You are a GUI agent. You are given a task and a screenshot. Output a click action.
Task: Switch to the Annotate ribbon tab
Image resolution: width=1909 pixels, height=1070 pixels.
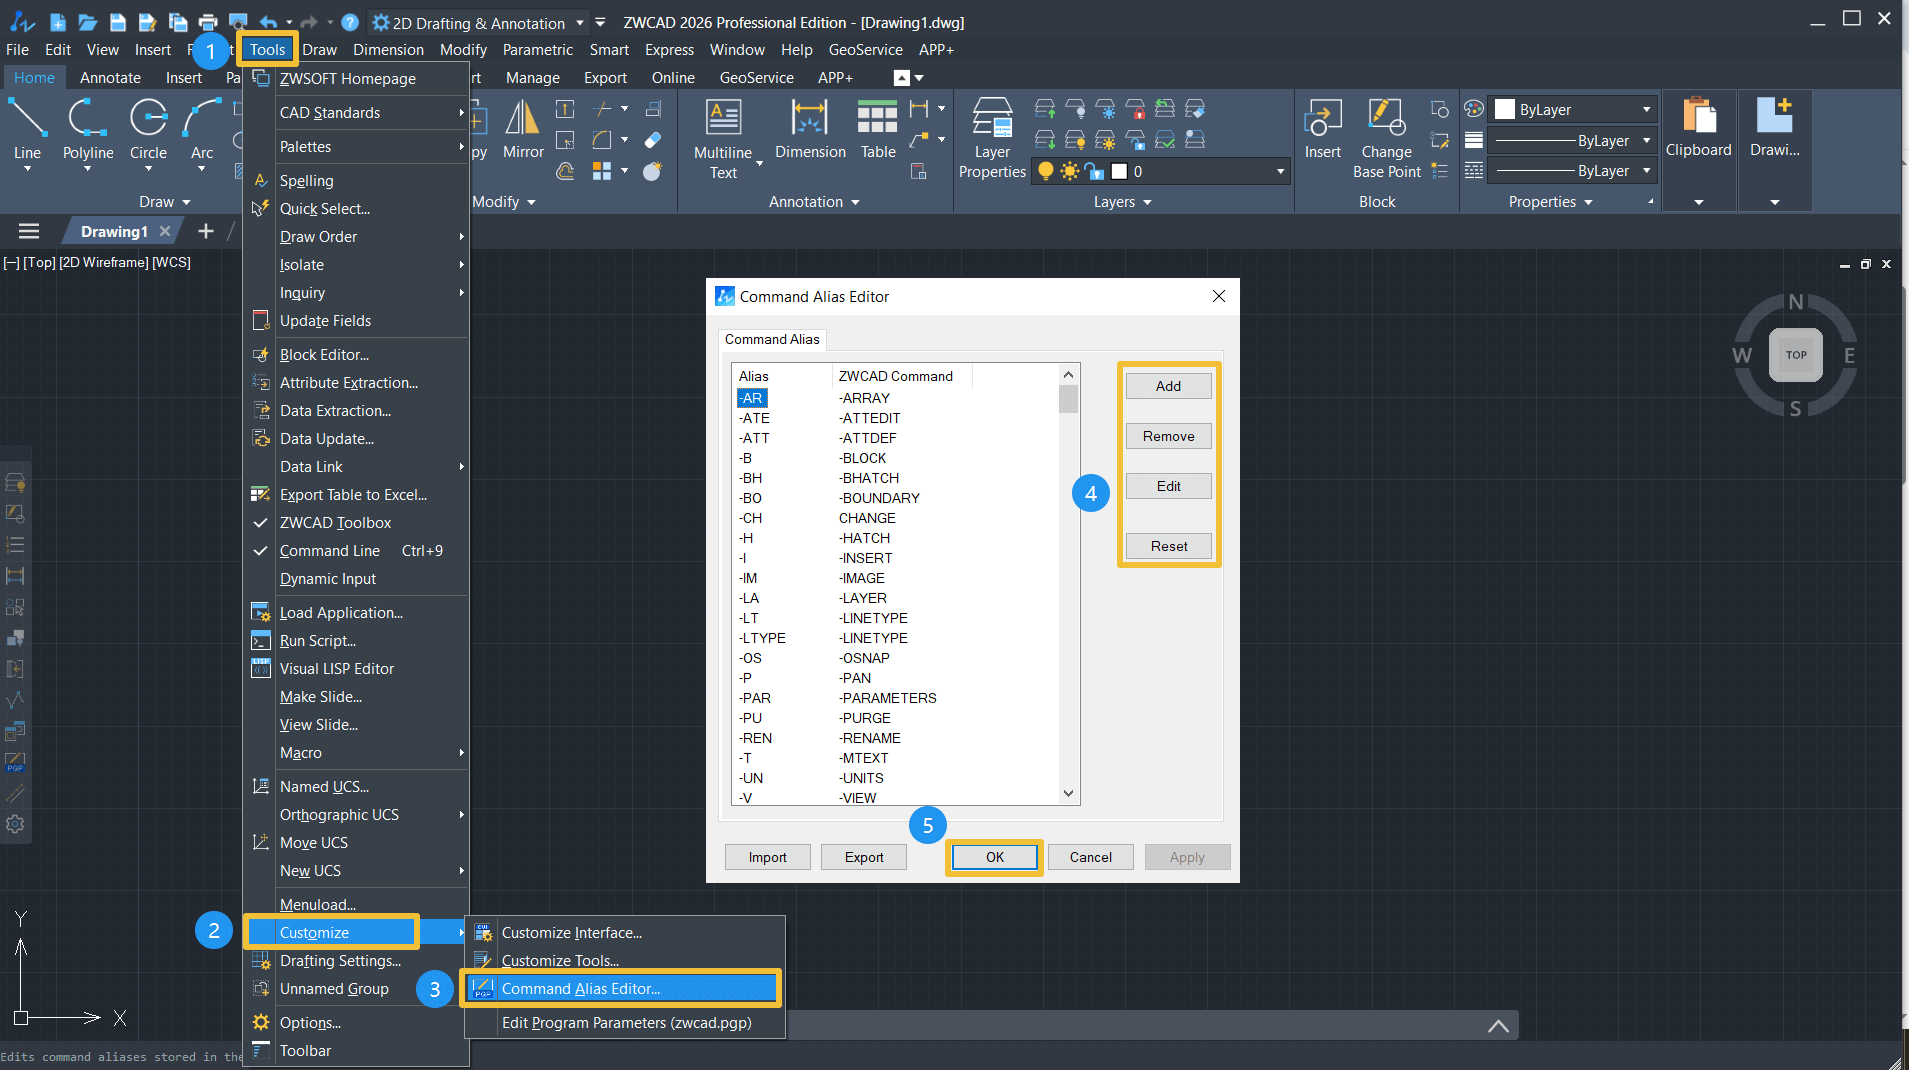110,78
